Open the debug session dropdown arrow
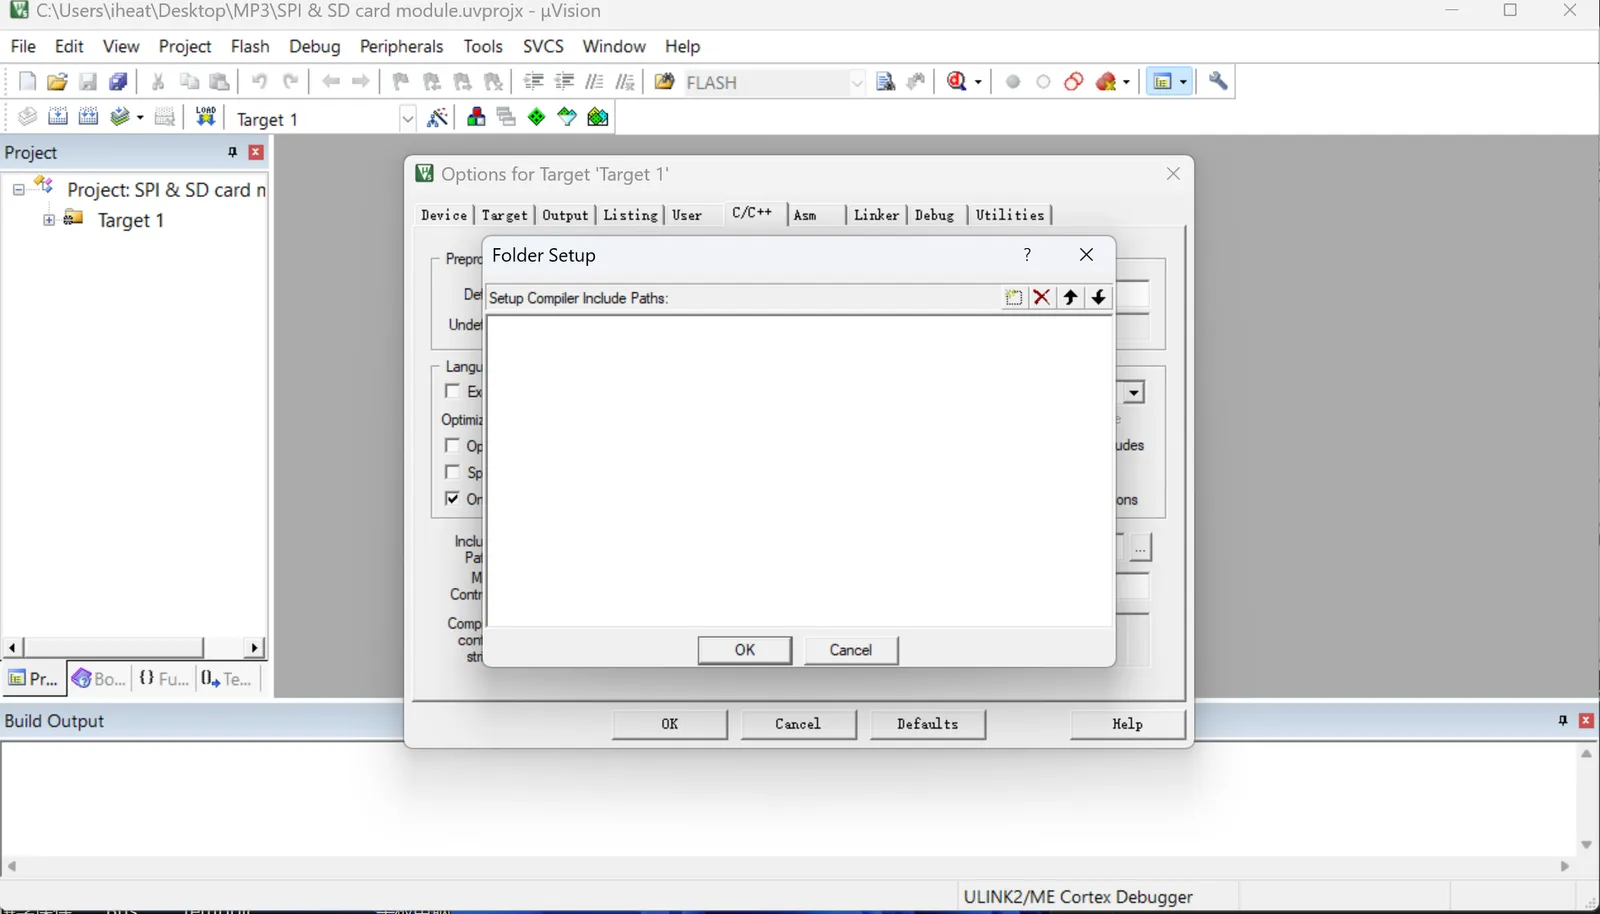Viewport: 1600px width, 914px height. [x=978, y=82]
